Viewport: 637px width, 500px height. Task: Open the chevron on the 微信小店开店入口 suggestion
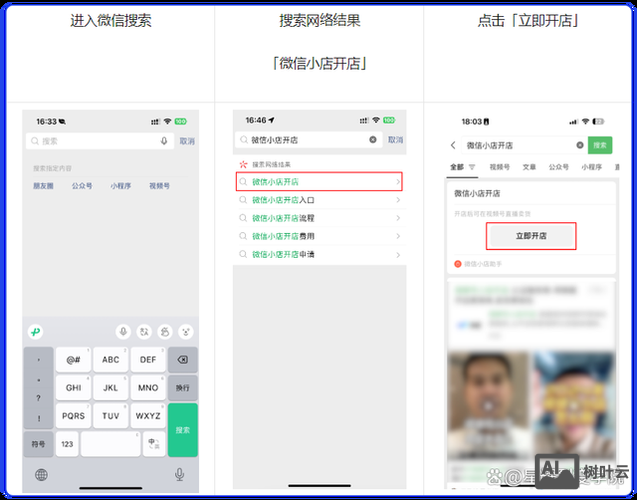pyautogui.click(x=398, y=200)
